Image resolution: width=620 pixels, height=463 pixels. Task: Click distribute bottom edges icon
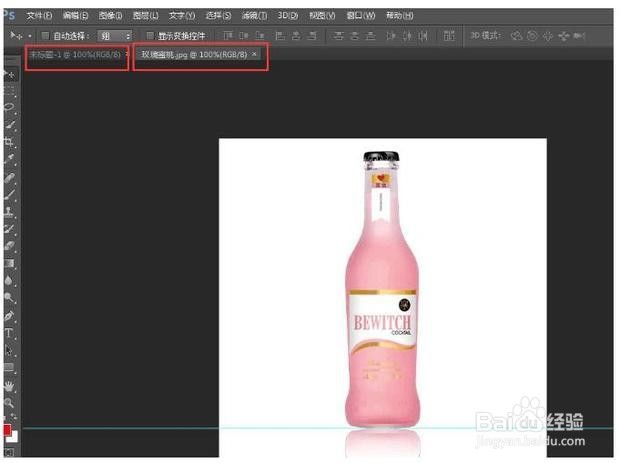[x=370, y=36]
